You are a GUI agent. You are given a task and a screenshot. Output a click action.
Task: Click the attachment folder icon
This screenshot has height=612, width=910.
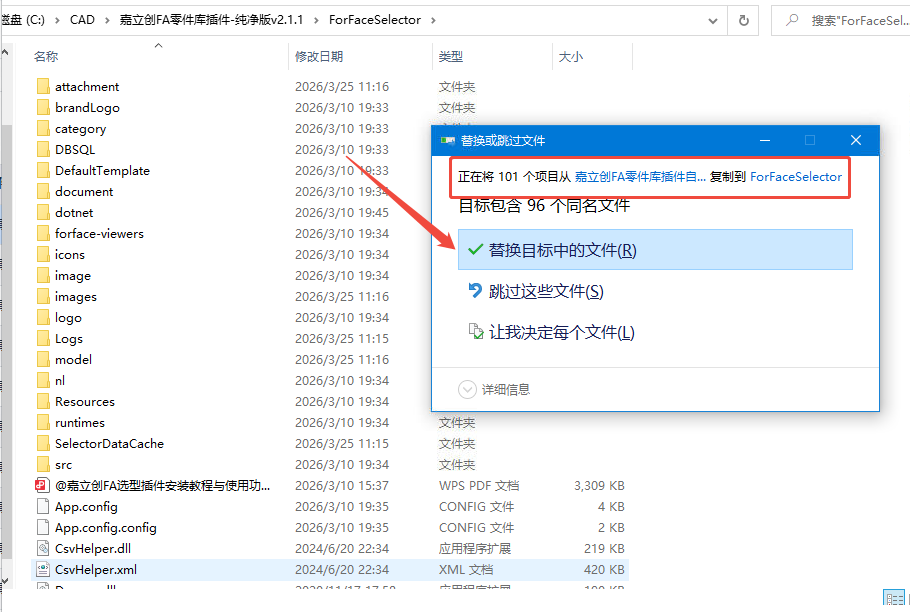coord(43,87)
